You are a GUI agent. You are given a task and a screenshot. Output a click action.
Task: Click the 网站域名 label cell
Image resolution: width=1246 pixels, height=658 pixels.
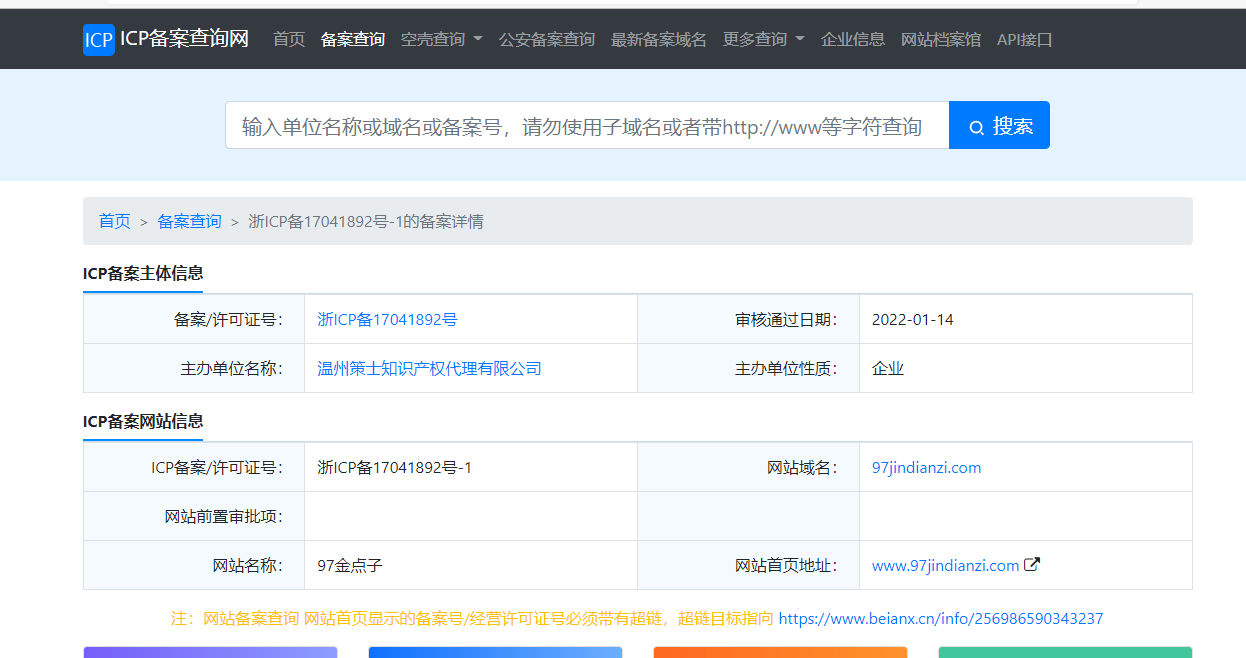pos(748,467)
